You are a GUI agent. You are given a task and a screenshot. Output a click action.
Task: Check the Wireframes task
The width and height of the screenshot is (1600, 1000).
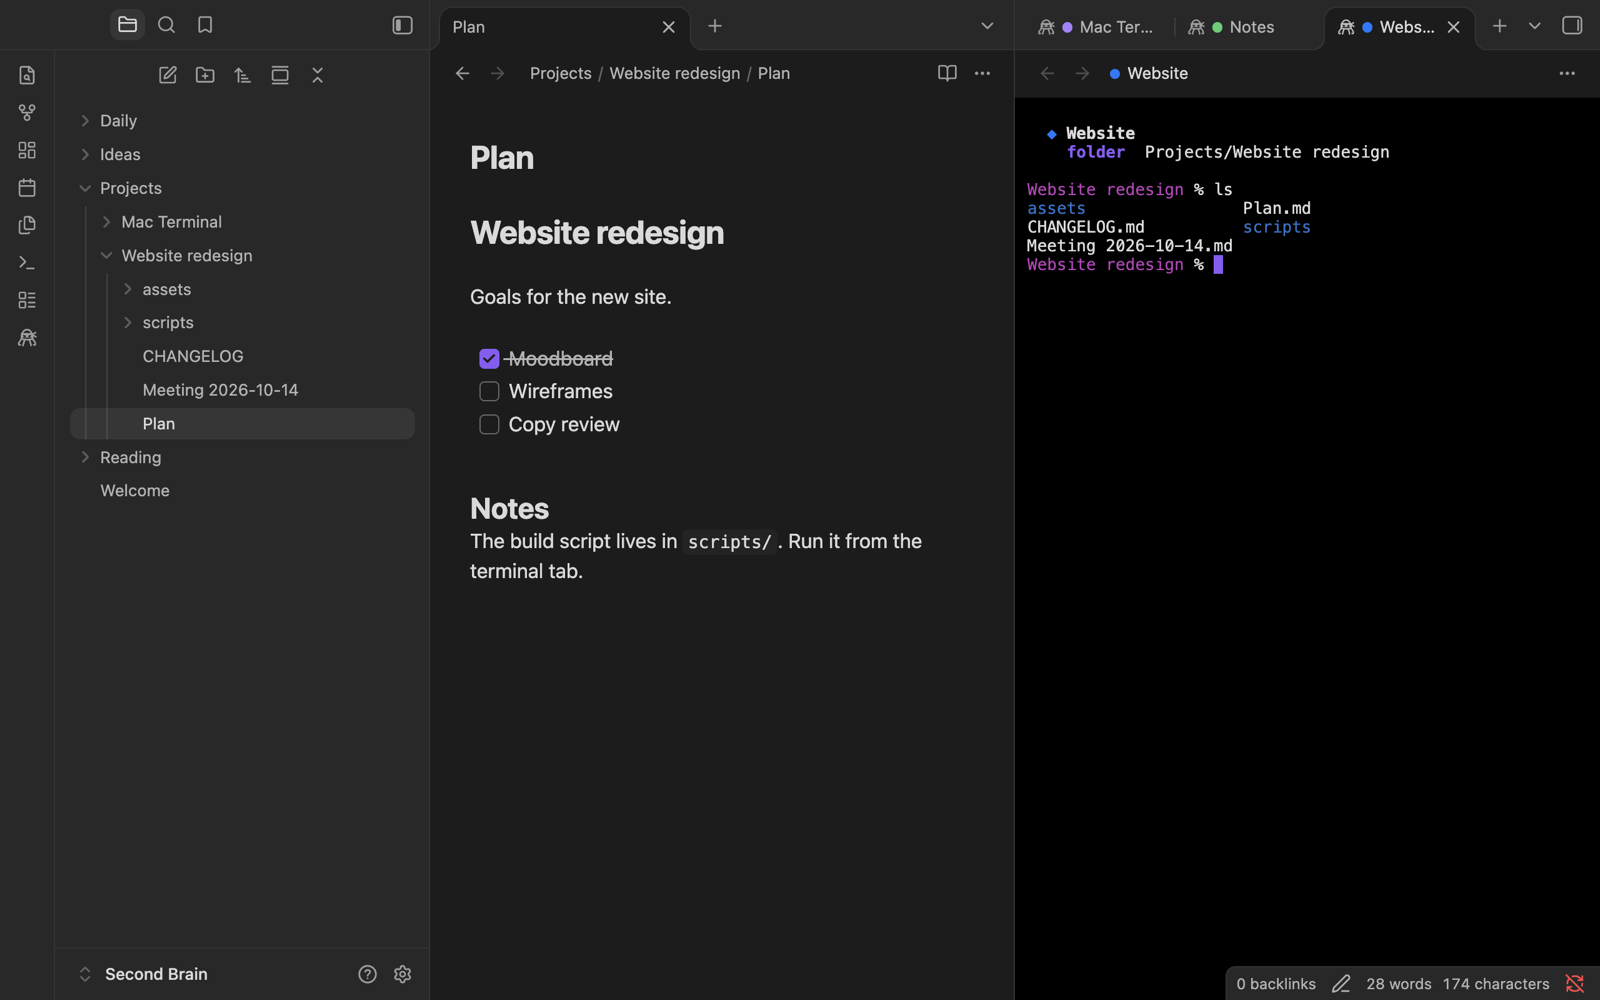(x=489, y=391)
